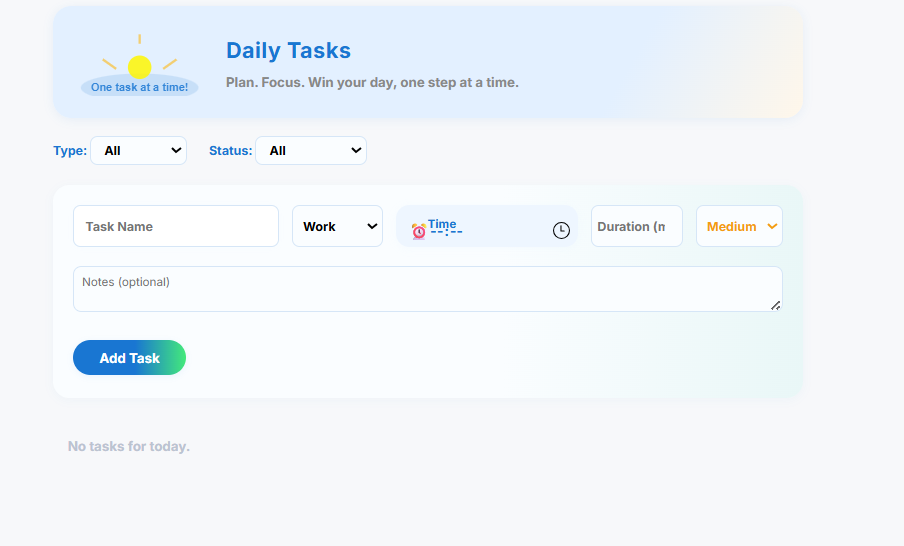Screen dimensions: 904x546
Task: Click the 'Status:' label
Action: pos(230,151)
